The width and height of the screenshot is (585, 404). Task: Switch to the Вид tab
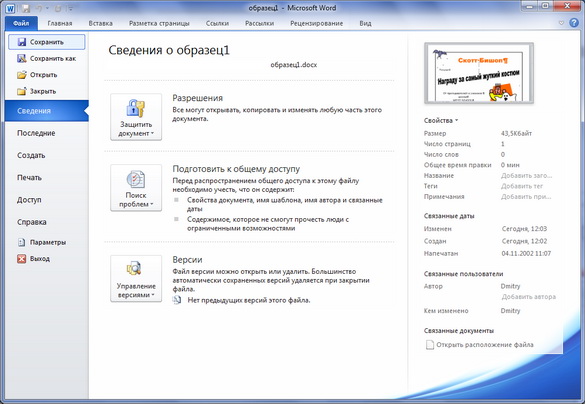pos(365,23)
